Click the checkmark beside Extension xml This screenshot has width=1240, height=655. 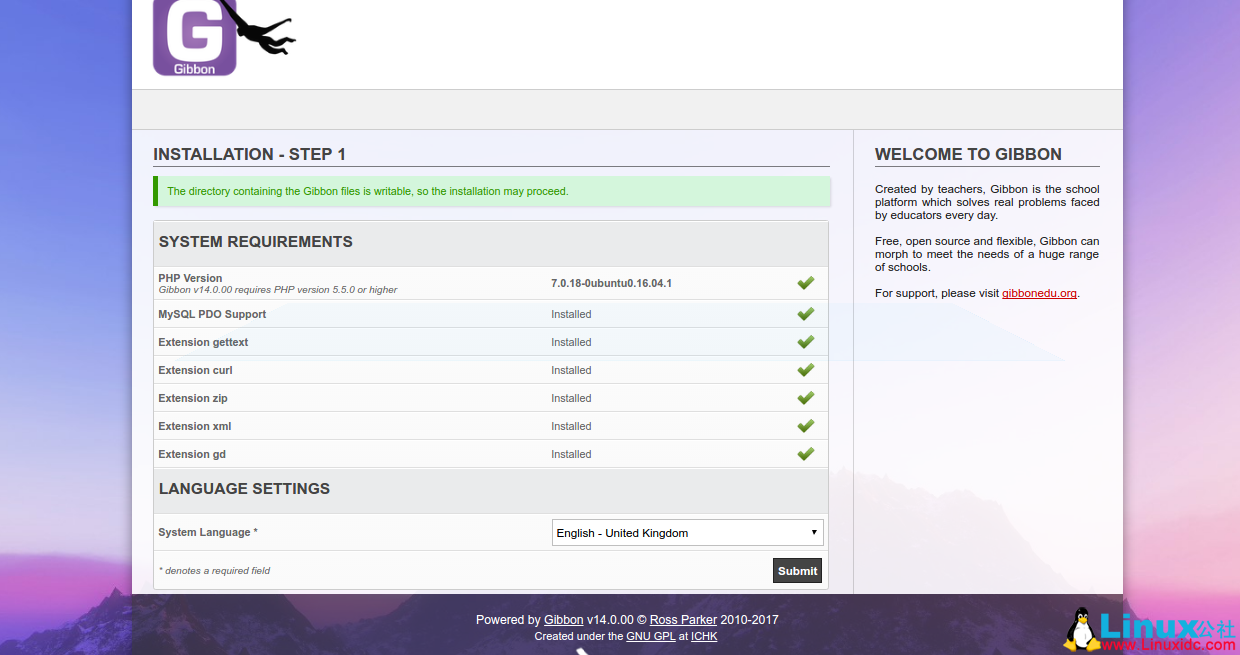806,425
